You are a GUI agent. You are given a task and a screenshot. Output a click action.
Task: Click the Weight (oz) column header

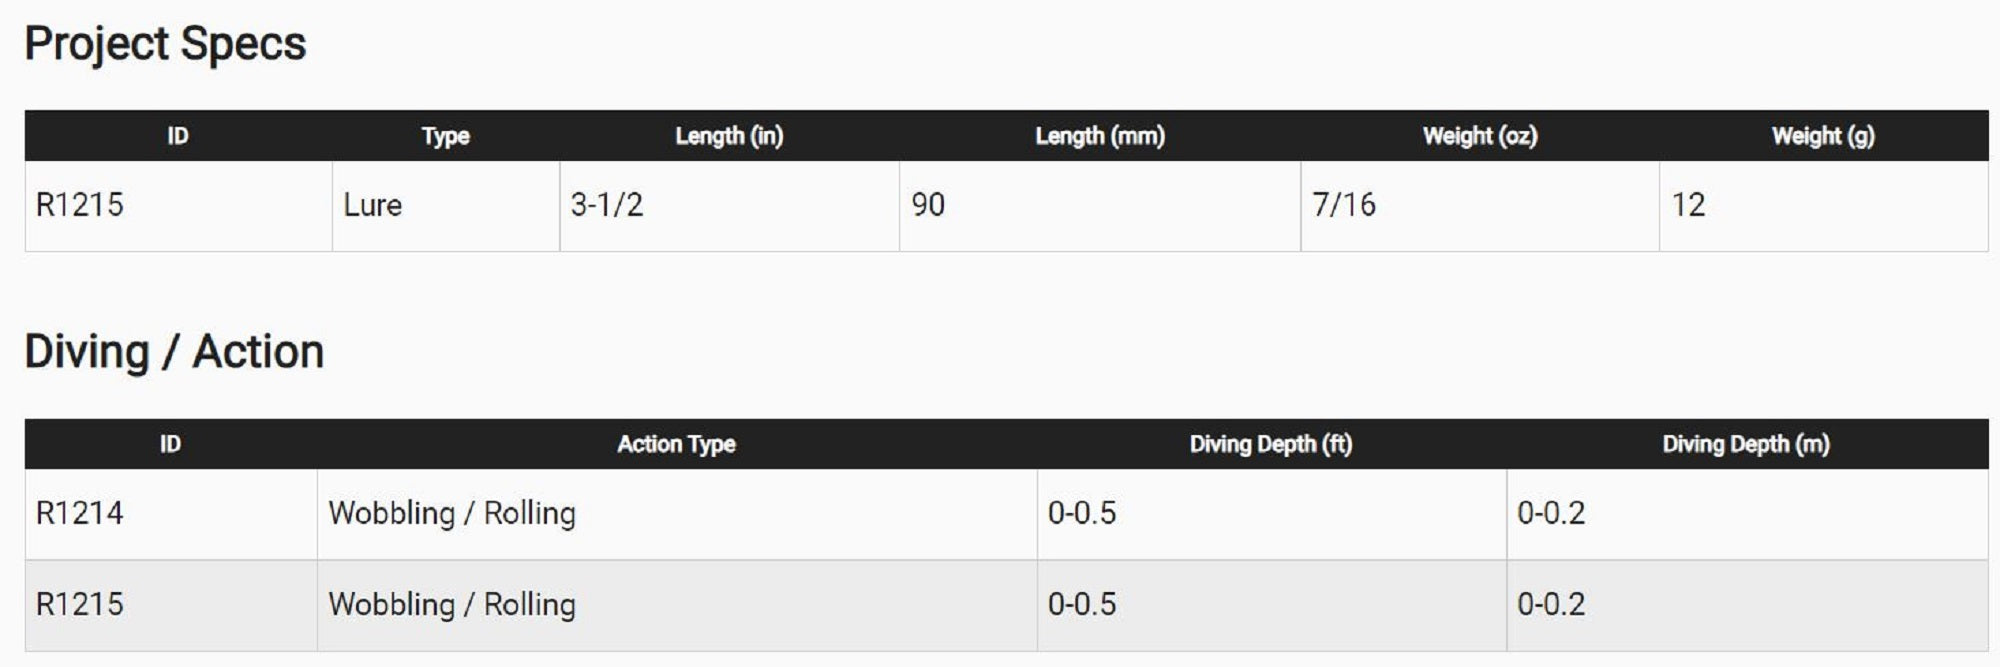click(1480, 136)
